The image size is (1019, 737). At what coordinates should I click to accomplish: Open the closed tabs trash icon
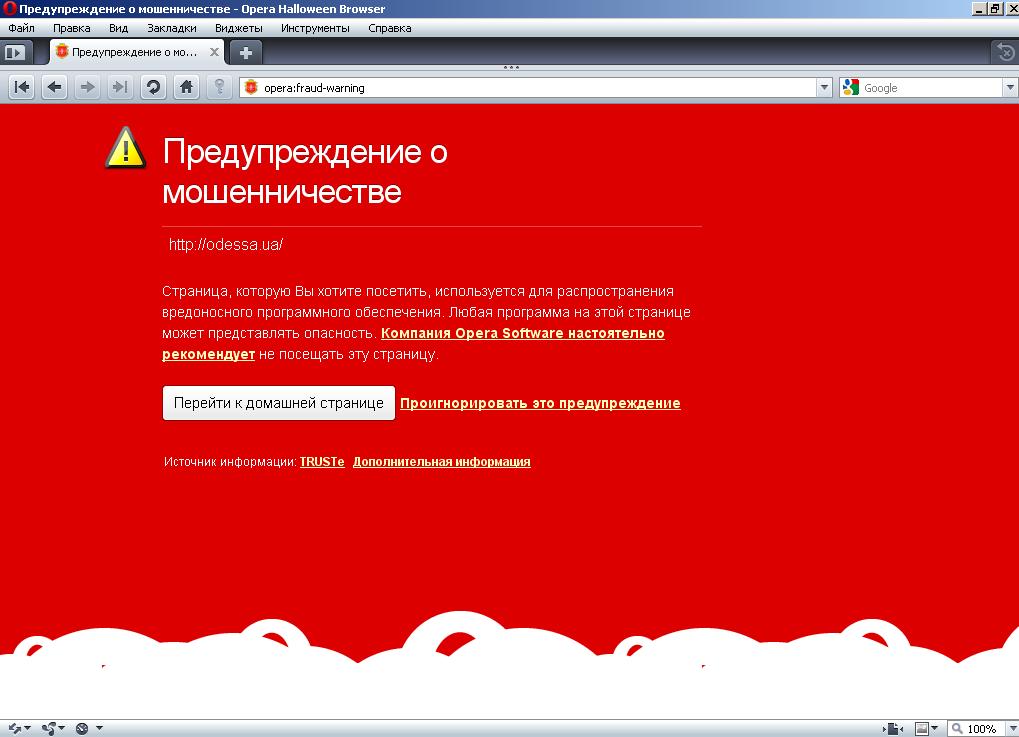pyautogui.click(x=1005, y=52)
